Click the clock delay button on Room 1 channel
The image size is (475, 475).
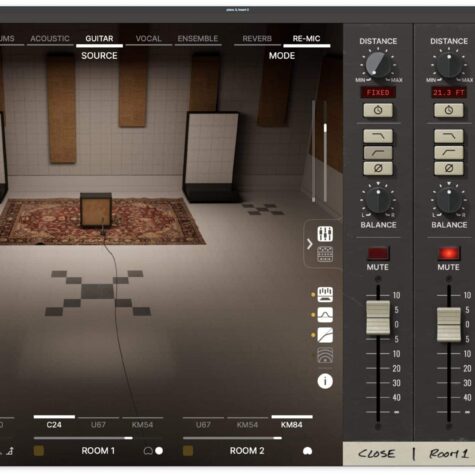pos(449,110)
